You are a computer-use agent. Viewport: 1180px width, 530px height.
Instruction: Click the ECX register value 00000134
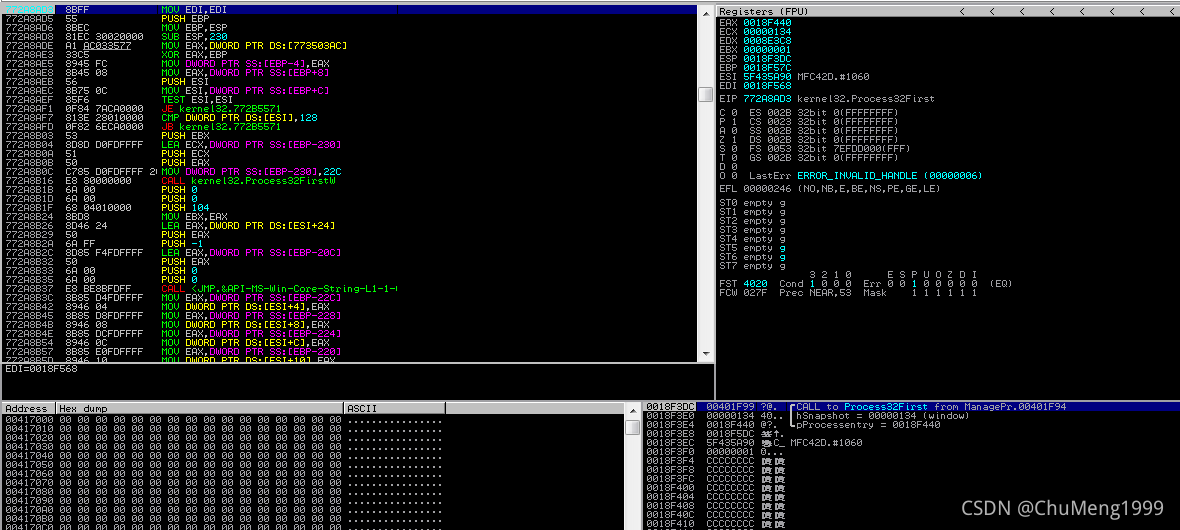[767, 32]
